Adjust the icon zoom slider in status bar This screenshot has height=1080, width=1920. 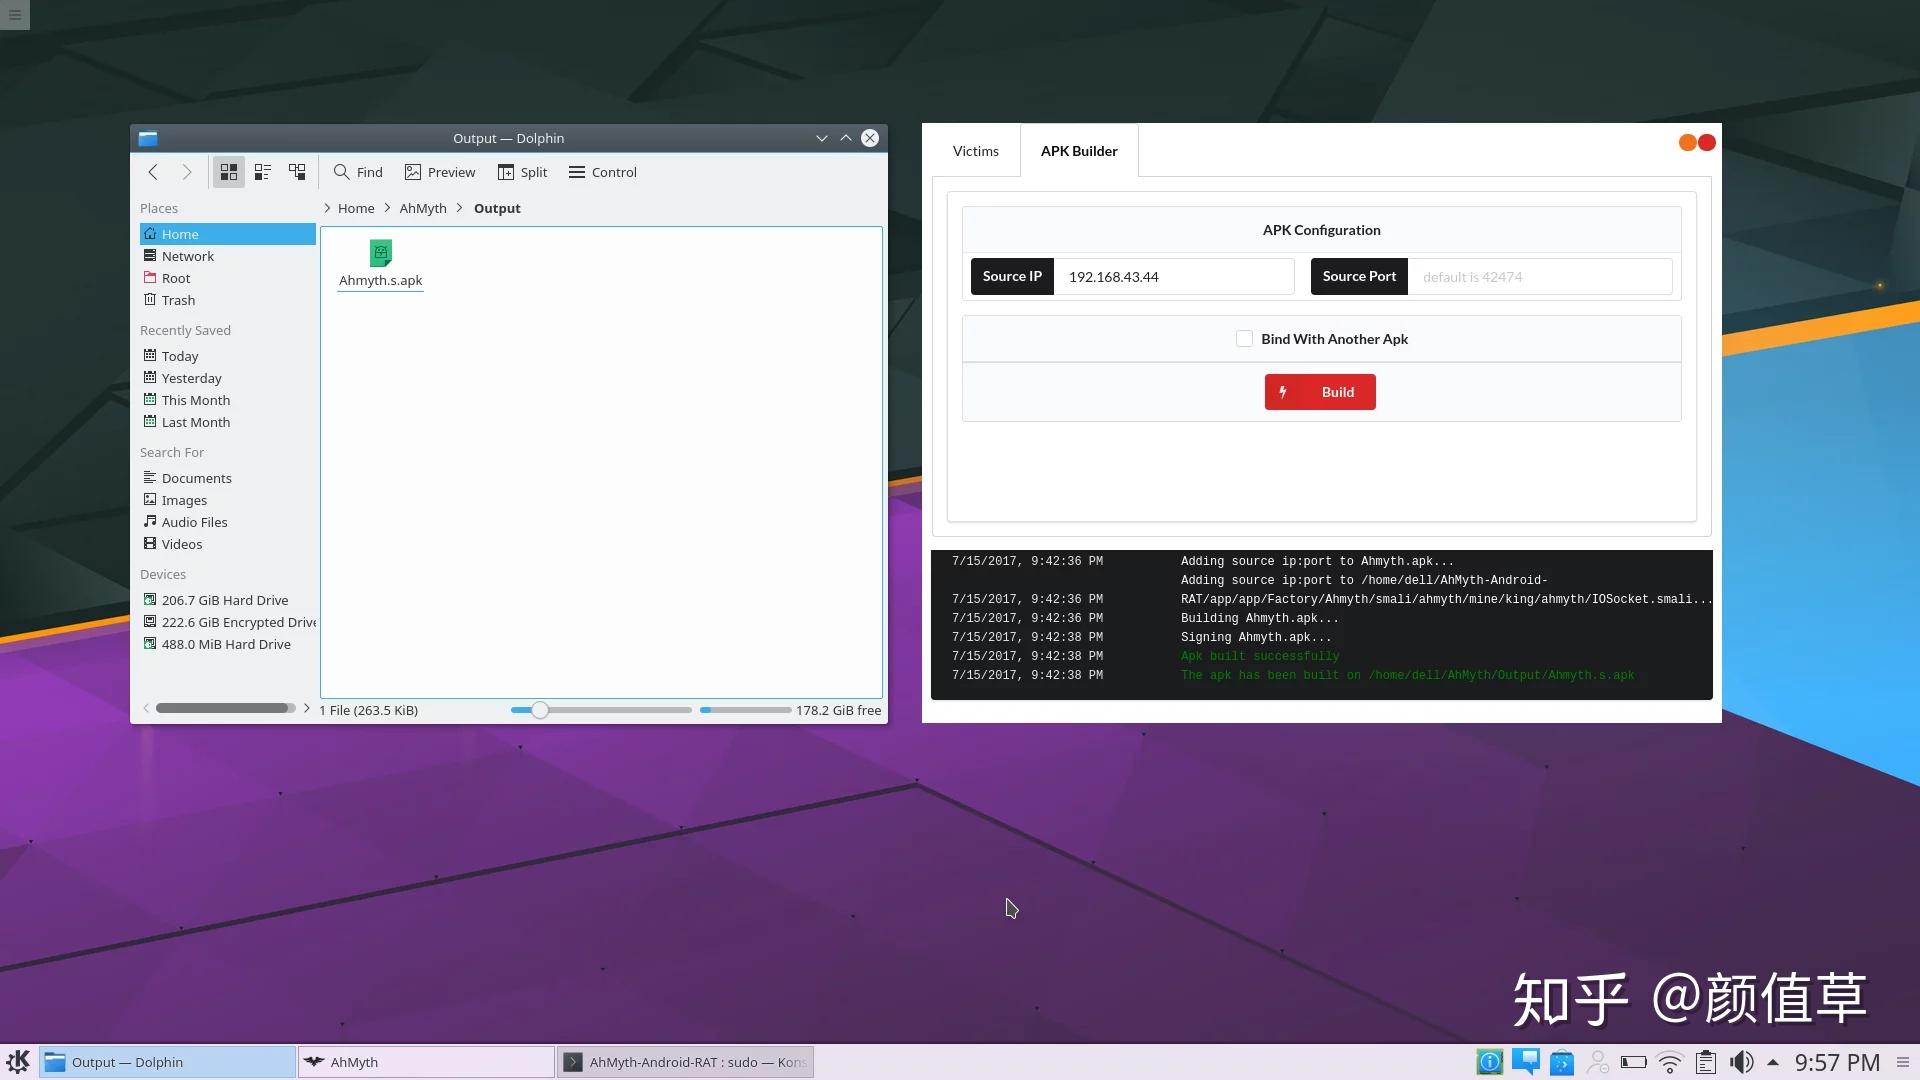[x=540, y=710]
